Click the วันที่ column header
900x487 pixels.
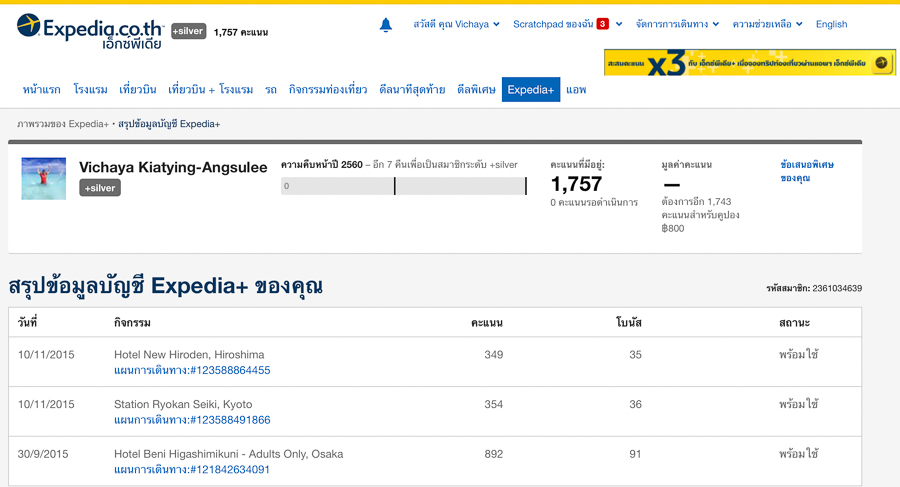point(27,323)
